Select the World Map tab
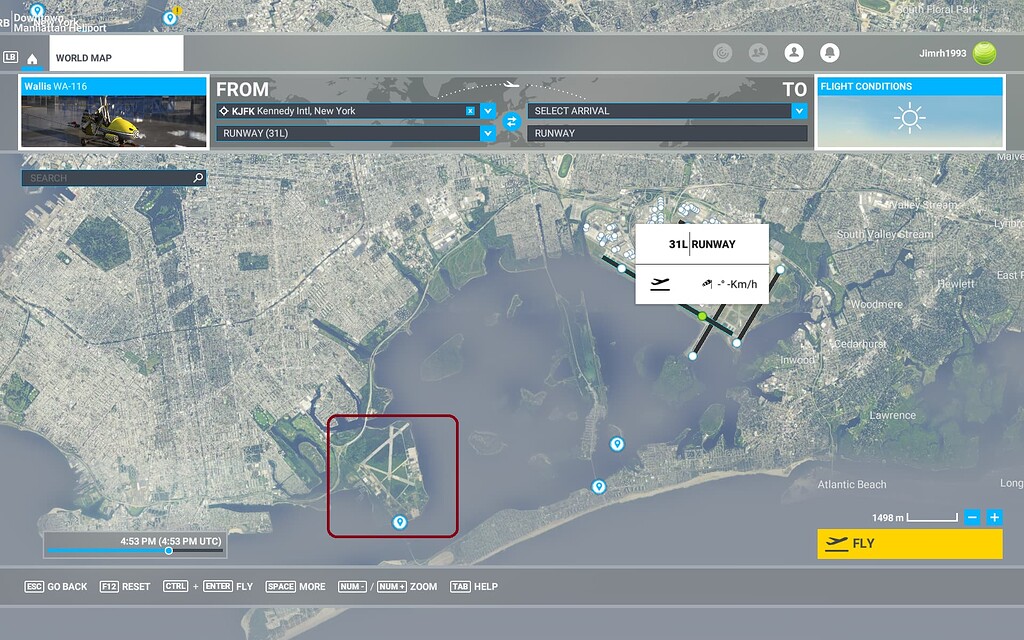 pos(116,57)
